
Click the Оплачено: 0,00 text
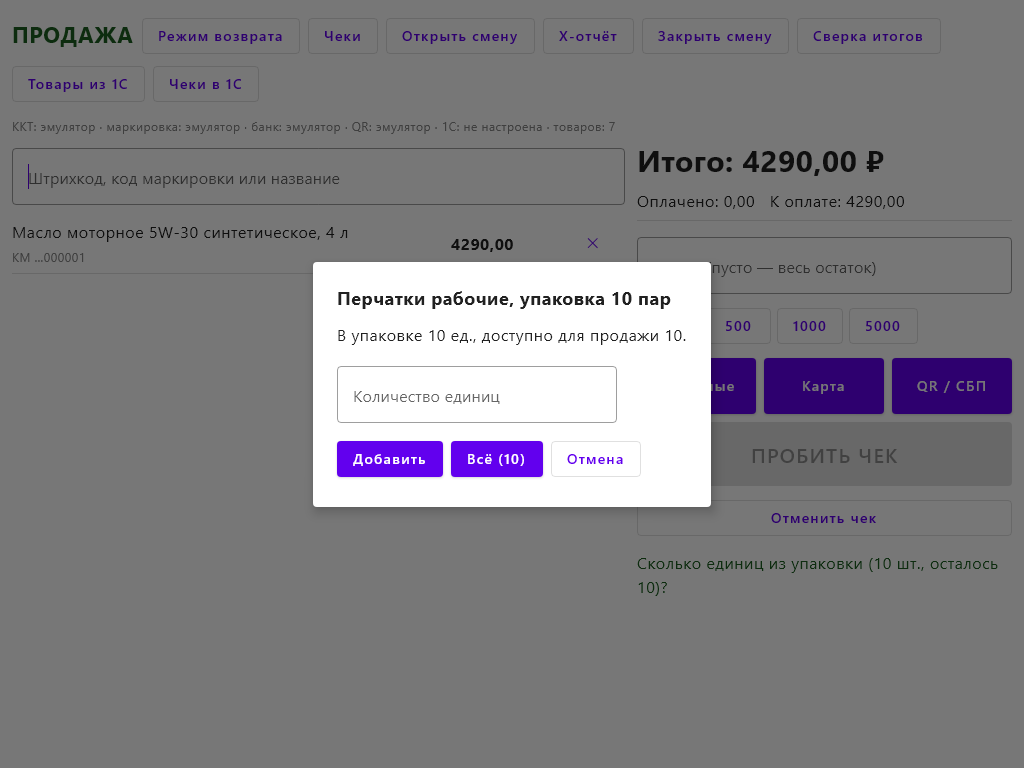click(696, 202)
